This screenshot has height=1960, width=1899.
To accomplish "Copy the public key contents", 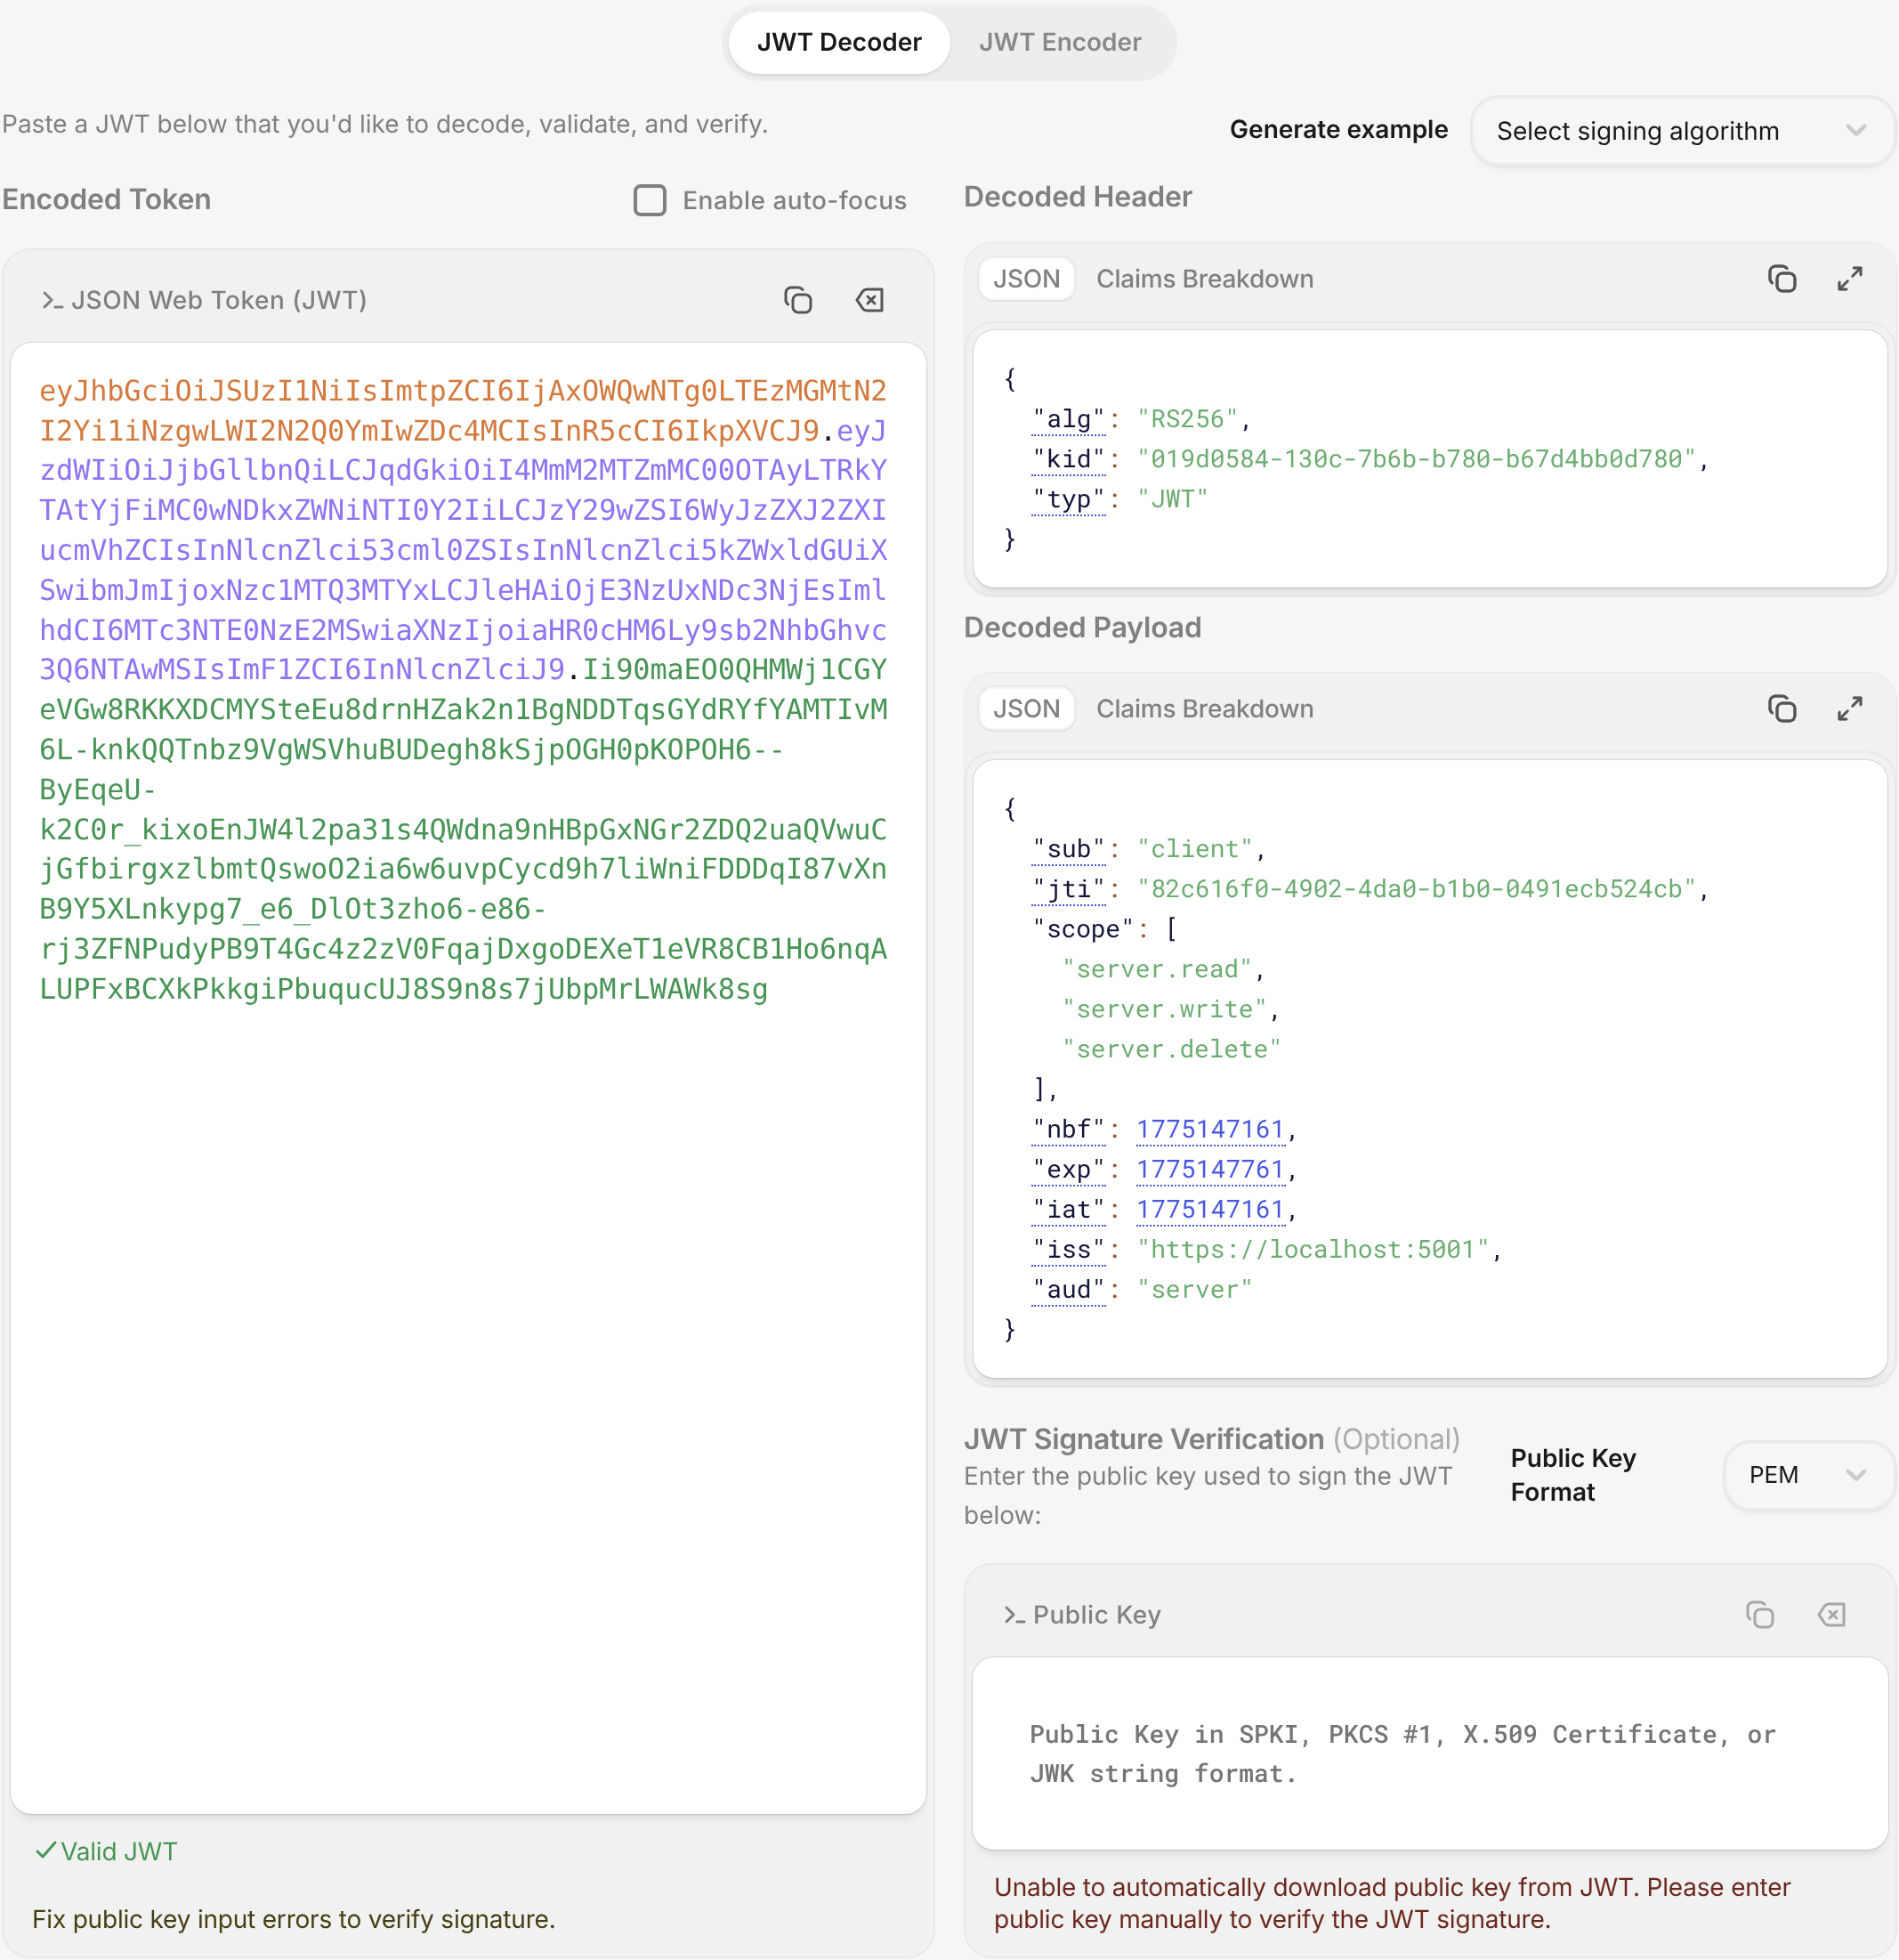I will coord(1759,1615).
